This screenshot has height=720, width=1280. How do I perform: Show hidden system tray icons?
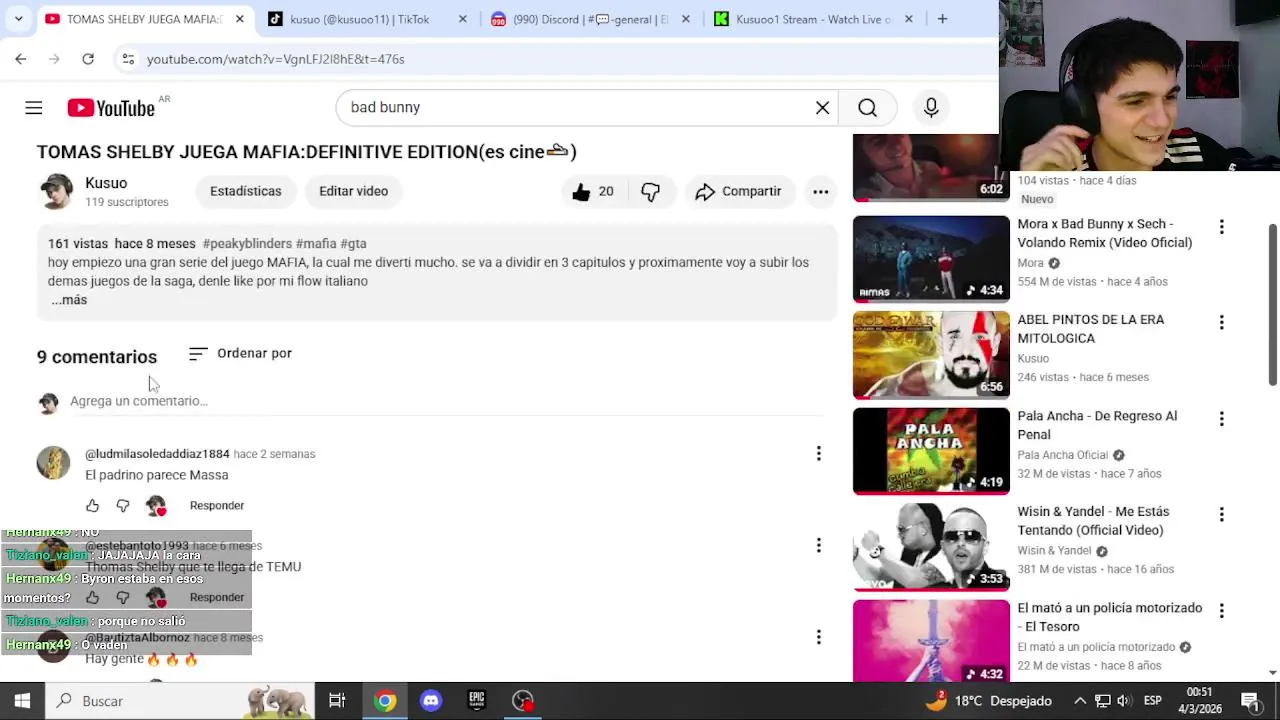pos(1080,701)
